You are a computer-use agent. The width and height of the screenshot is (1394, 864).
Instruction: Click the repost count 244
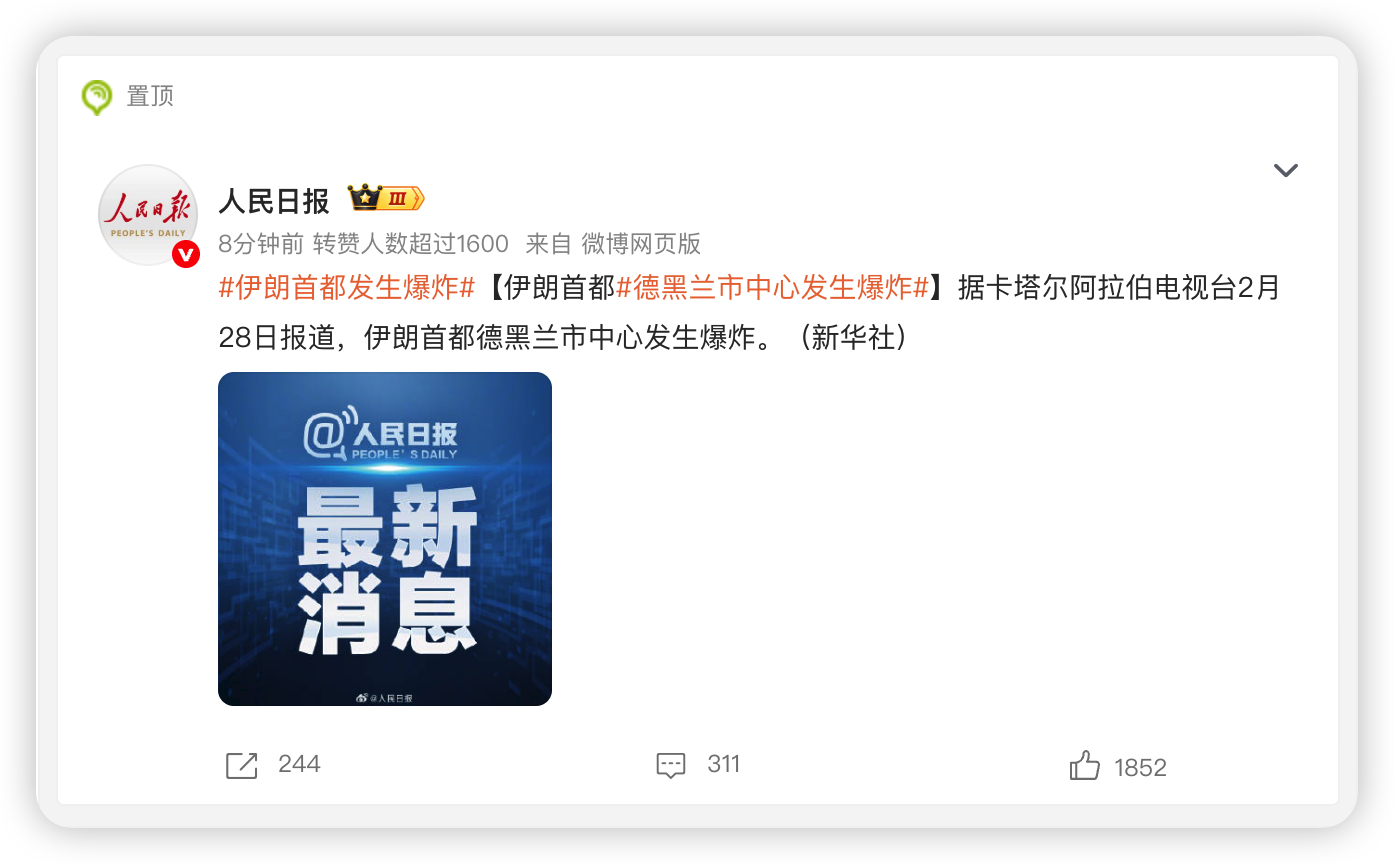click(299, 765)
